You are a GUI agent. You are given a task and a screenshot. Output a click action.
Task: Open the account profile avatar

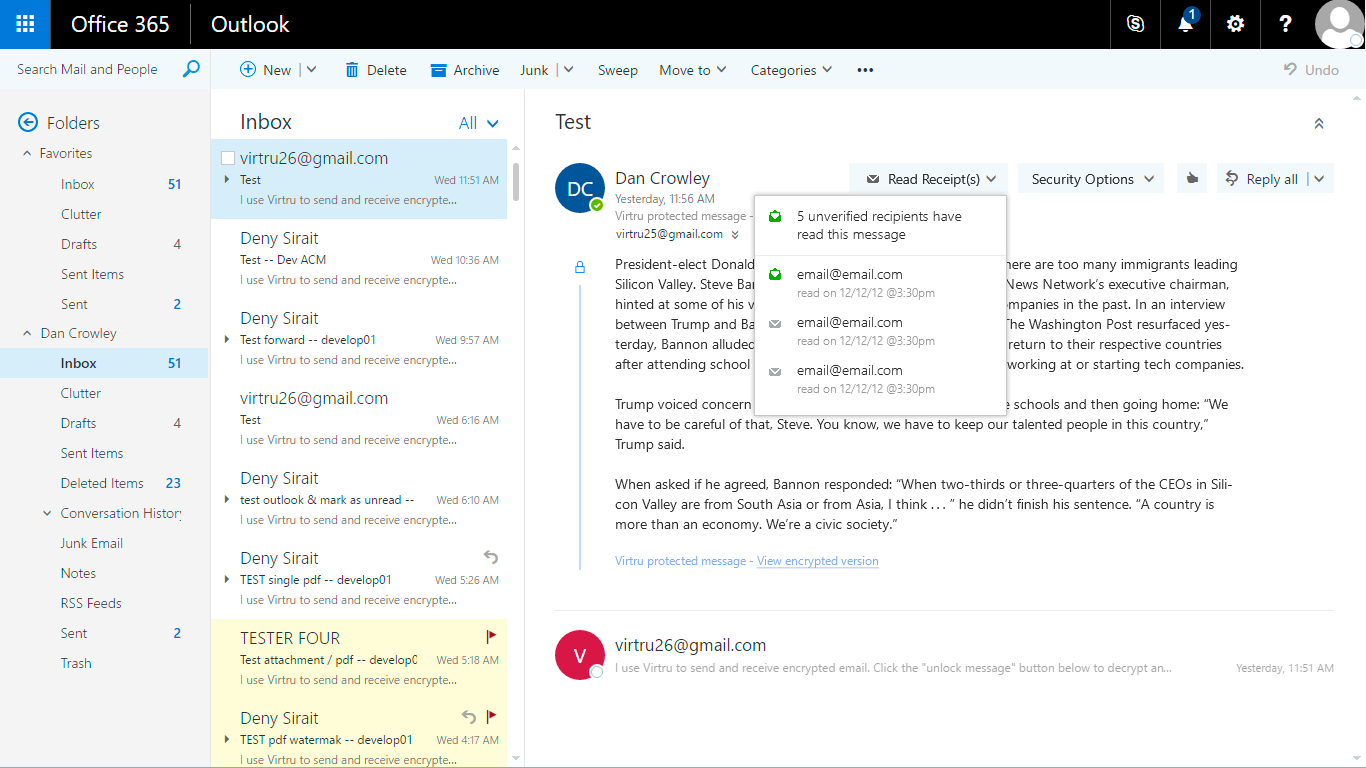(1339, 24)
